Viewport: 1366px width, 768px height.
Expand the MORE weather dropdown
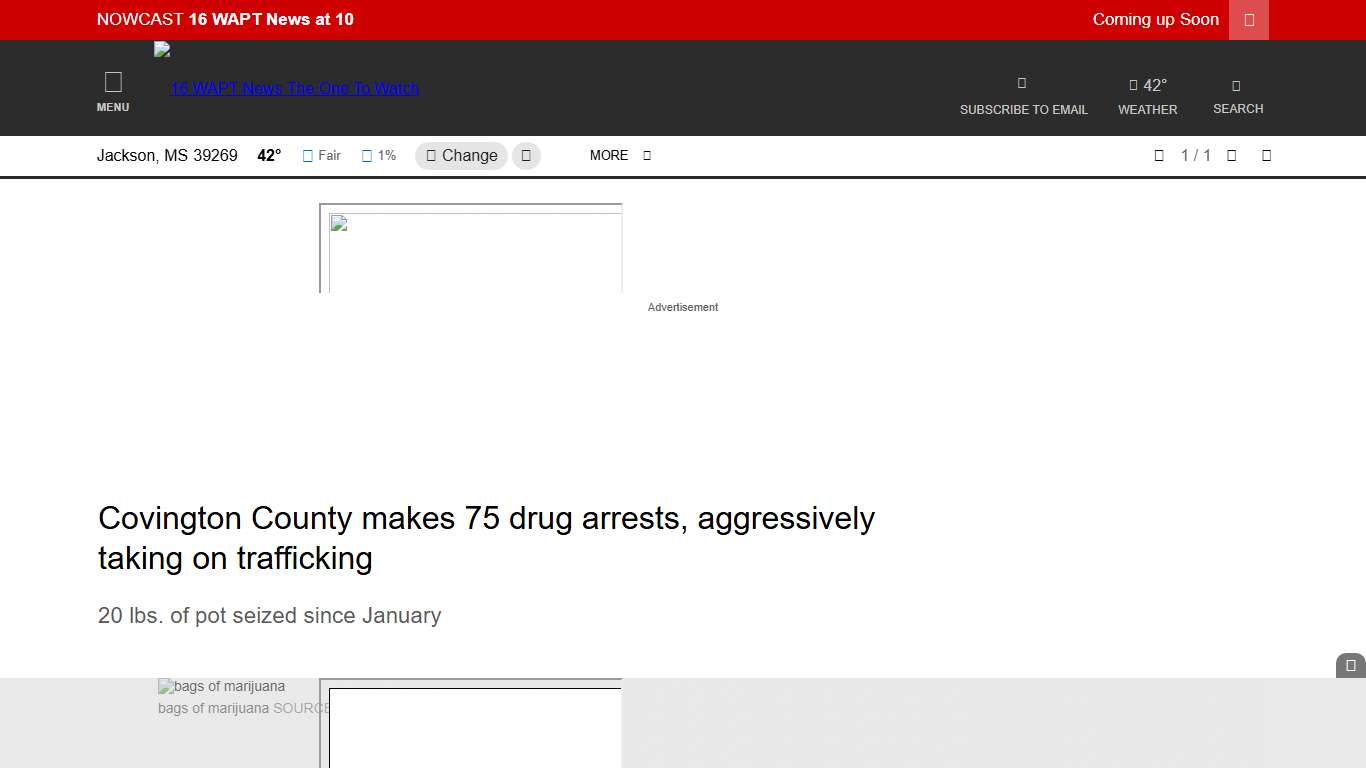[620, 155]
